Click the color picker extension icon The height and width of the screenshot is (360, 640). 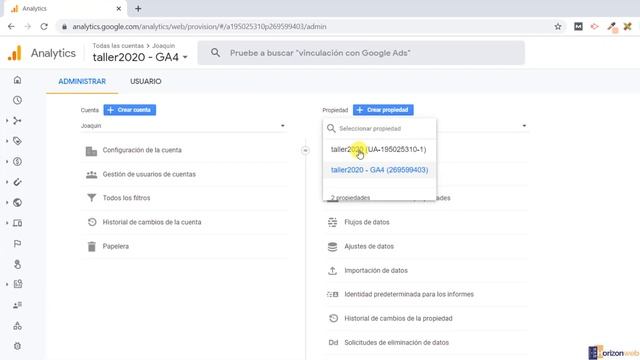tap(611, 27)
